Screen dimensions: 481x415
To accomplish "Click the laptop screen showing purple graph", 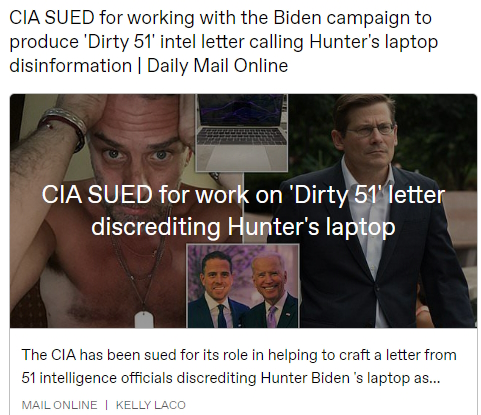I will click(x=242, y=110).
